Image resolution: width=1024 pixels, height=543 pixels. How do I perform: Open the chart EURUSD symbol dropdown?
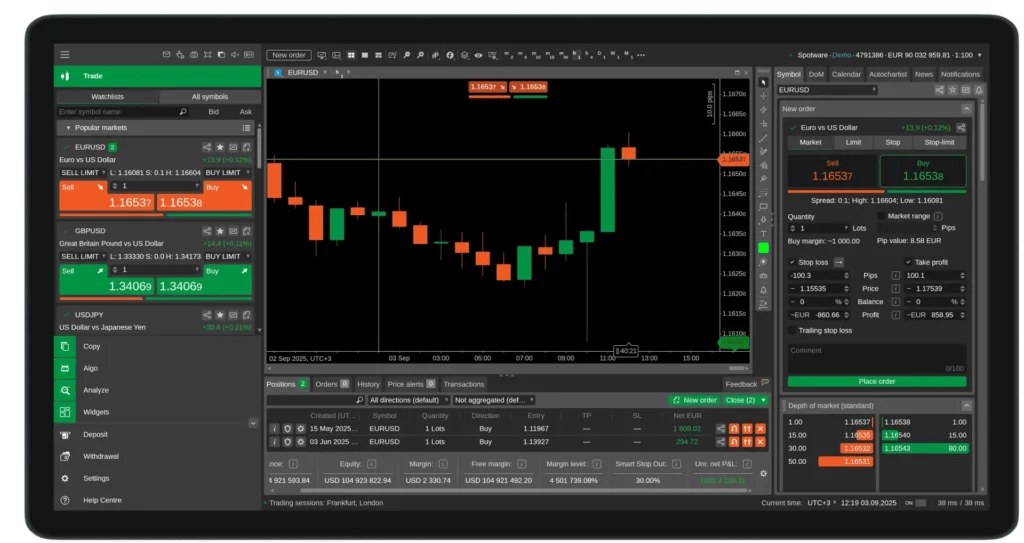click(307, 73)
